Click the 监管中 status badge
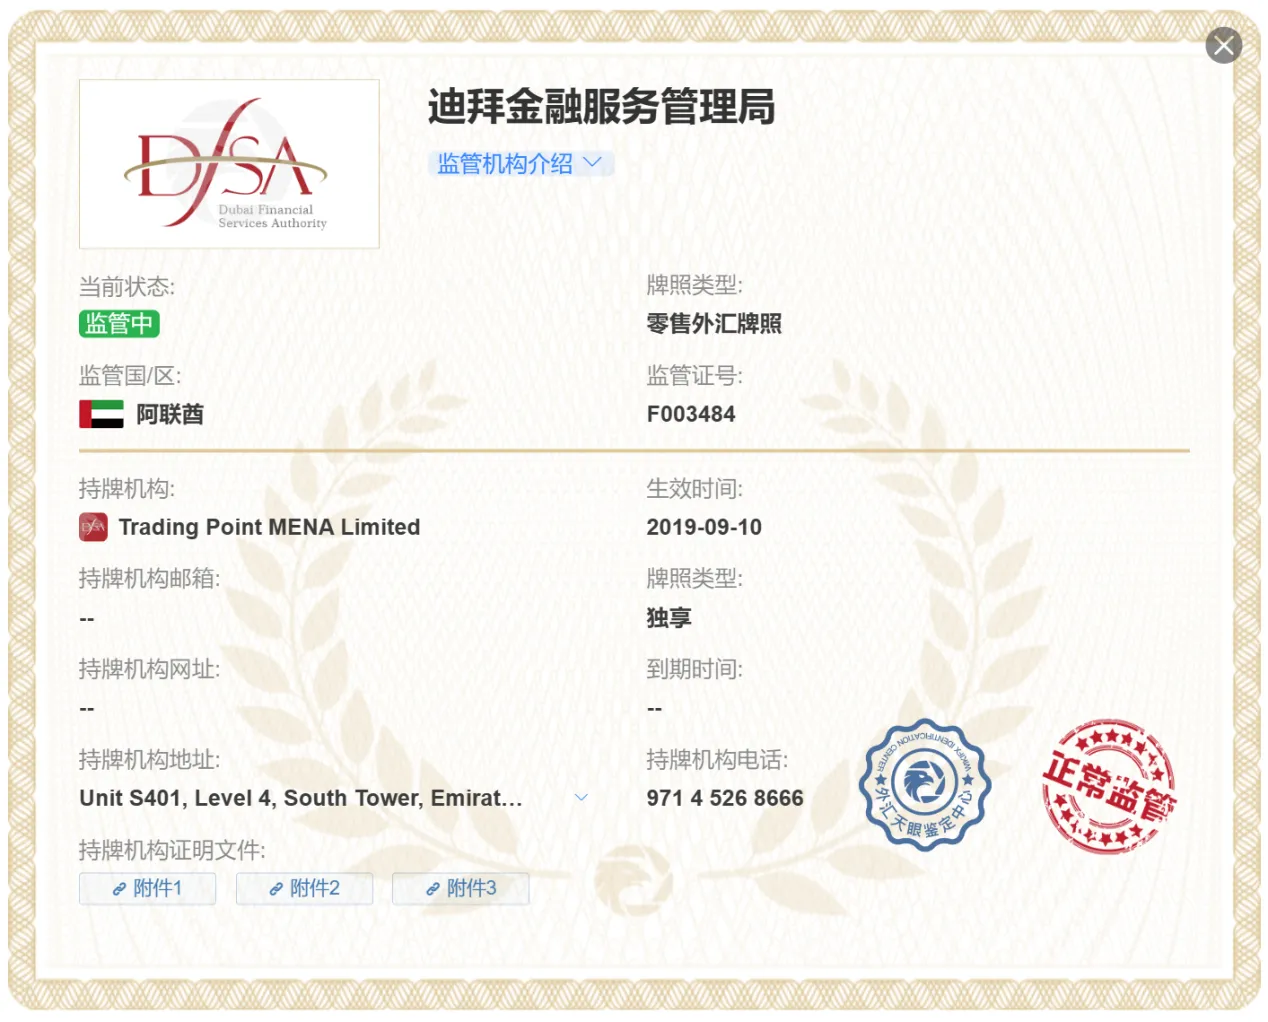1268x1022 pixels. 119,324
